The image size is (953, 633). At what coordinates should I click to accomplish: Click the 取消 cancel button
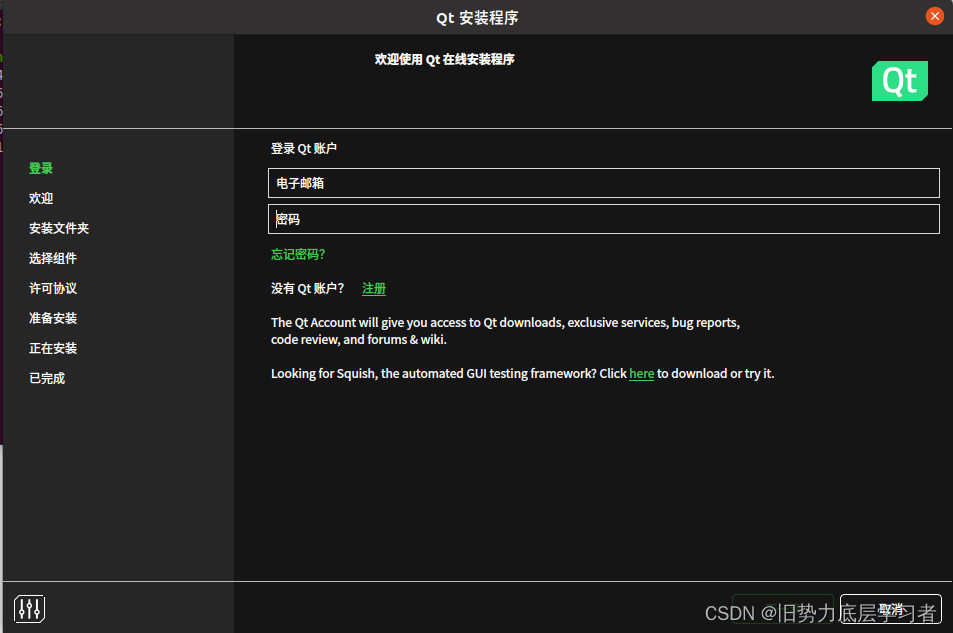(890, 609)
